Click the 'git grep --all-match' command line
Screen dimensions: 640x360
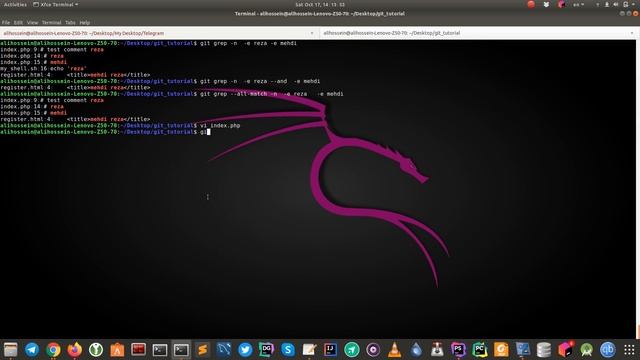(x=172, y=94)
